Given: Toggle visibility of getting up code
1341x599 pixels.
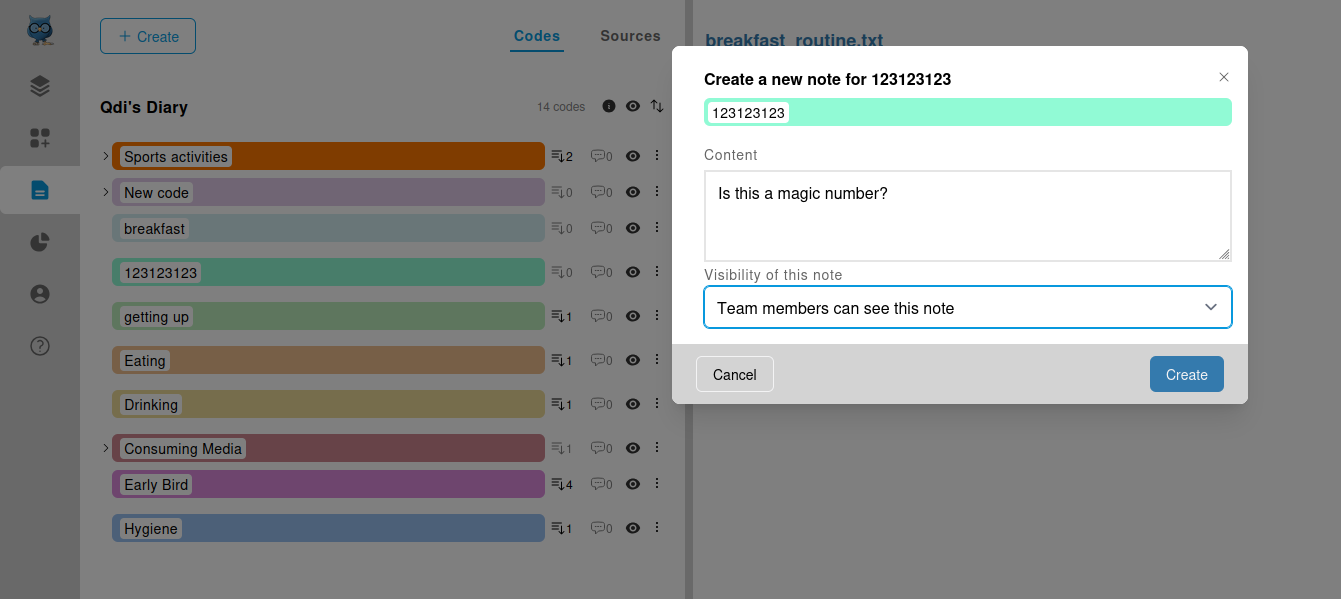Looking at the screenshot, I should click(633, 316).
